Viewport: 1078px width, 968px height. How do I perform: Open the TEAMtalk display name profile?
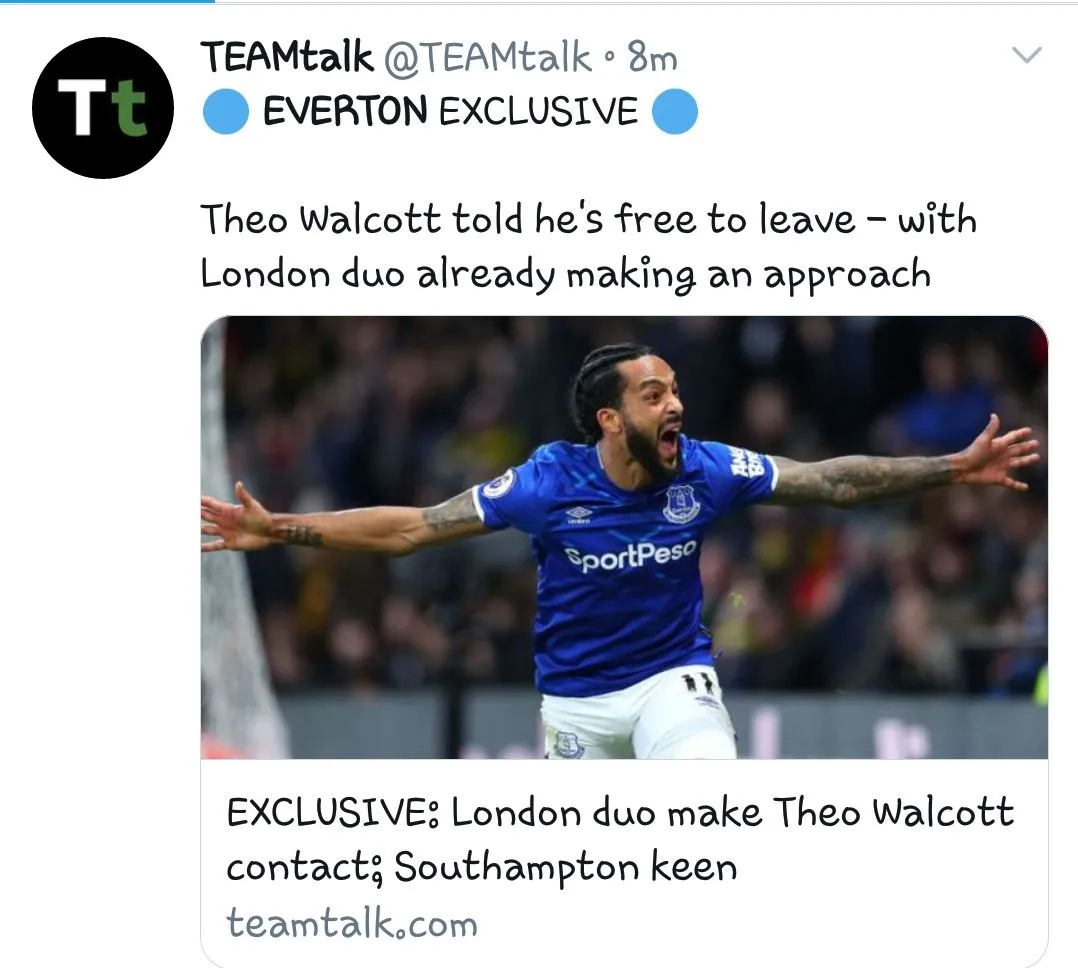click(x=287, y=56)
